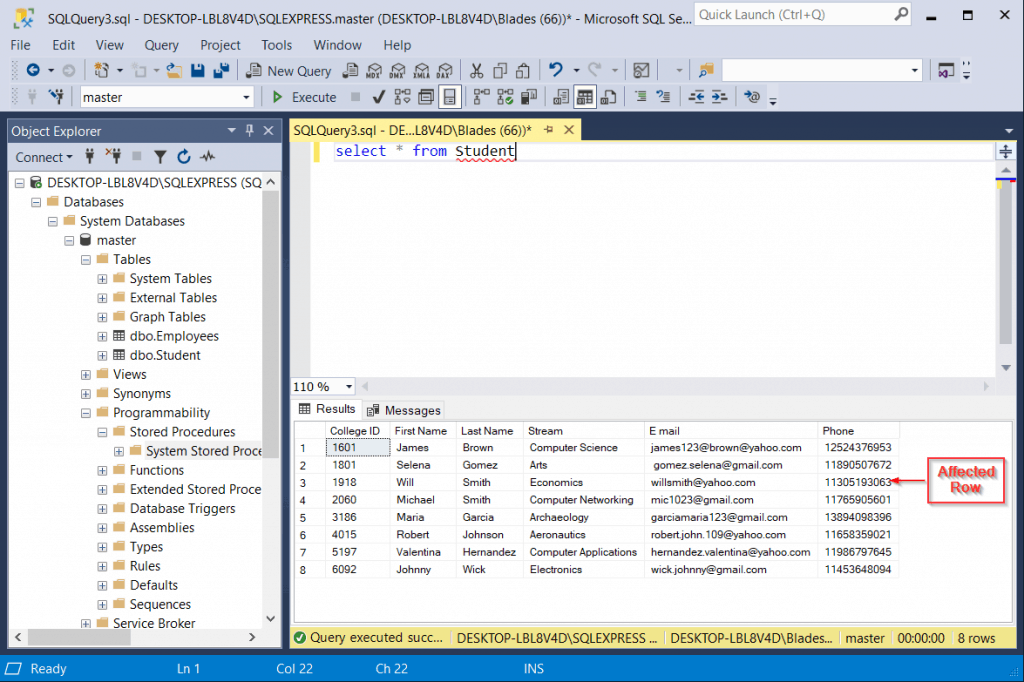Open Activity Monitor from Object Explorer toolbar
The width and height of the screenshot is (1024, 682).
207,156
